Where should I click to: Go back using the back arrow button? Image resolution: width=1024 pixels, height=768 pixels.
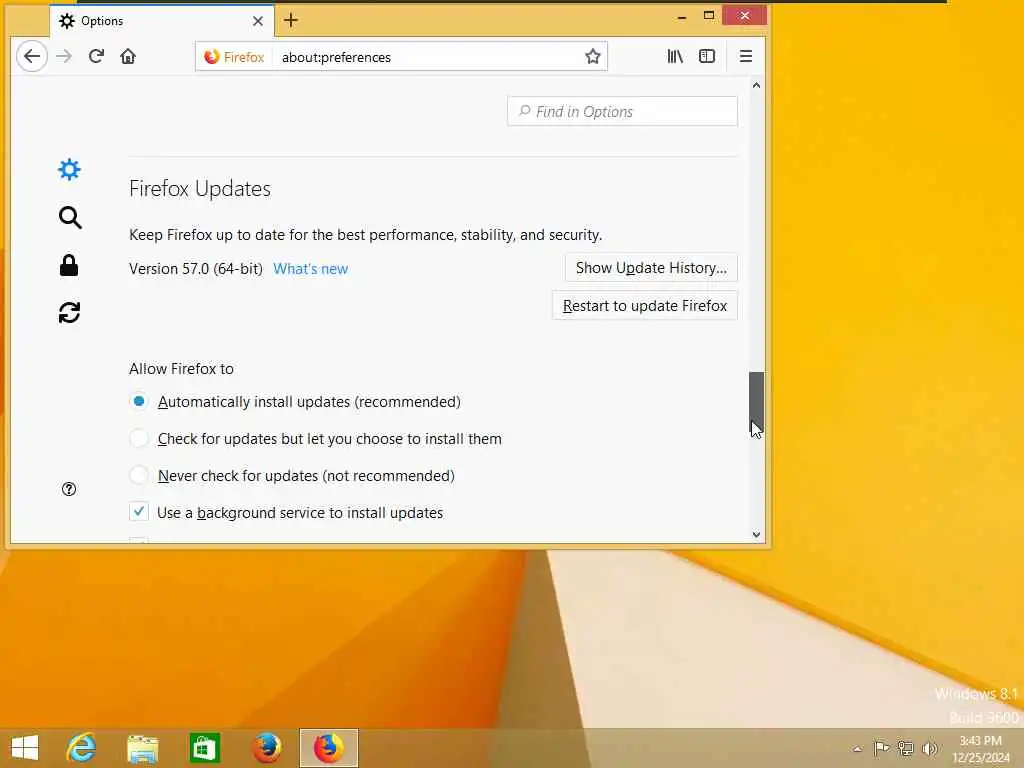pos(31,56)
